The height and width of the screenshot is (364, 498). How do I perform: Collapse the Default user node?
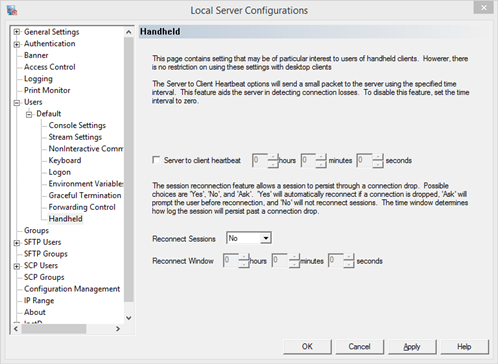click(x=29, y=114)
